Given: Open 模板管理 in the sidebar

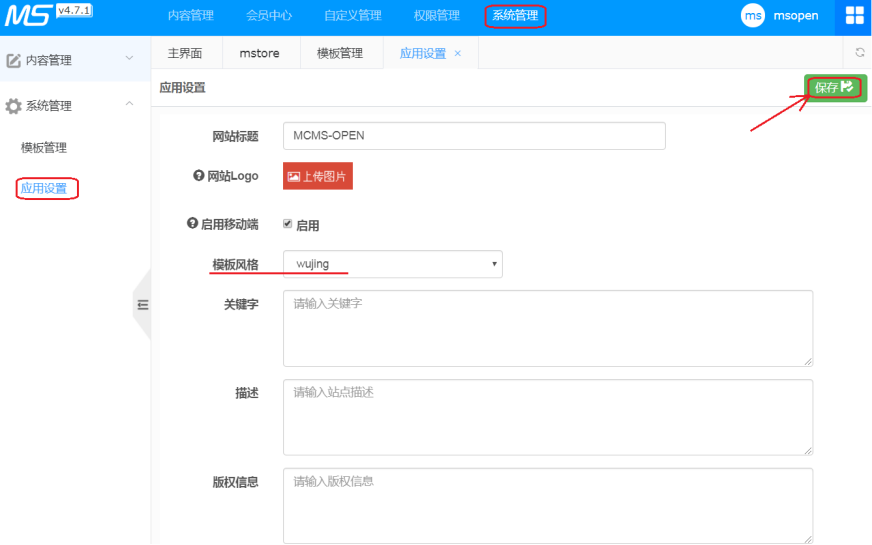Looking at the screenshot, I should point(44,147).
